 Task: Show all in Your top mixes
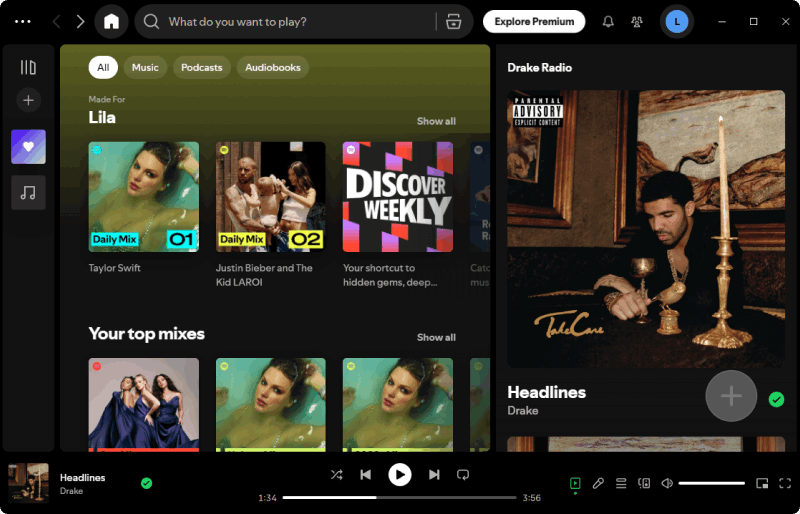coord(436,337)
